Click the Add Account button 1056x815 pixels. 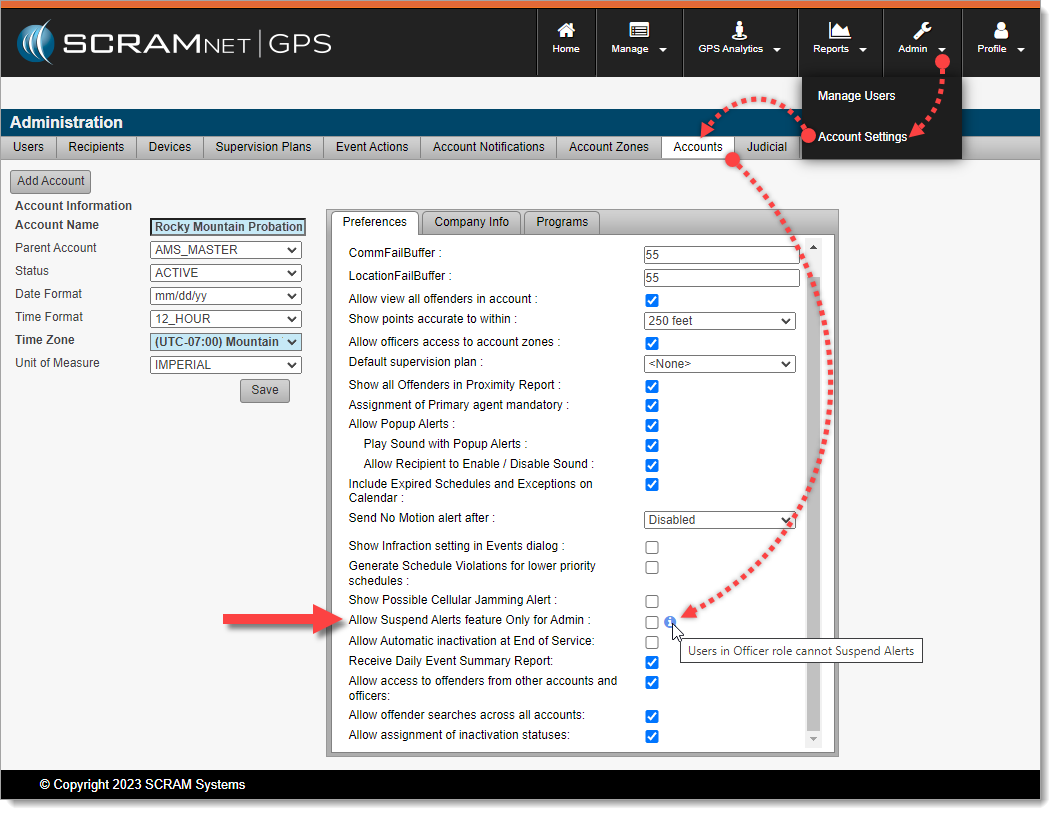tap(51, 182)
